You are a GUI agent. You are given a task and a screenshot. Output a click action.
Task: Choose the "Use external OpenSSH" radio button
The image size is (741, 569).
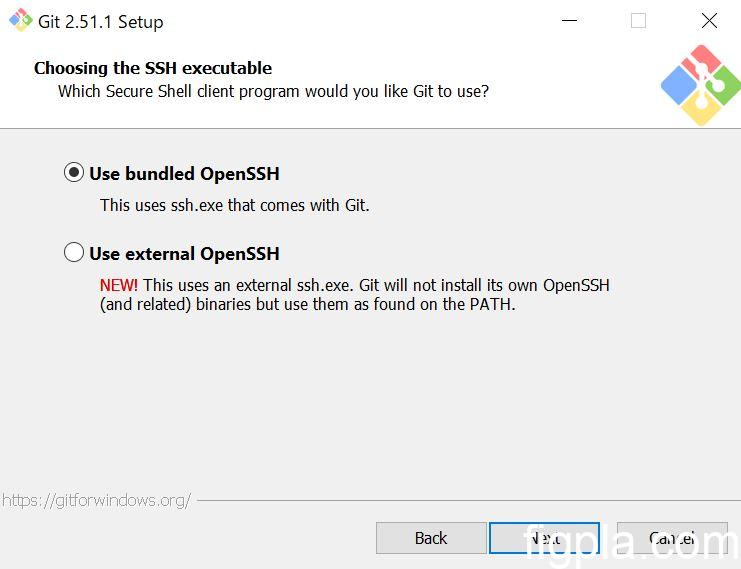click(x=74, y=253)
